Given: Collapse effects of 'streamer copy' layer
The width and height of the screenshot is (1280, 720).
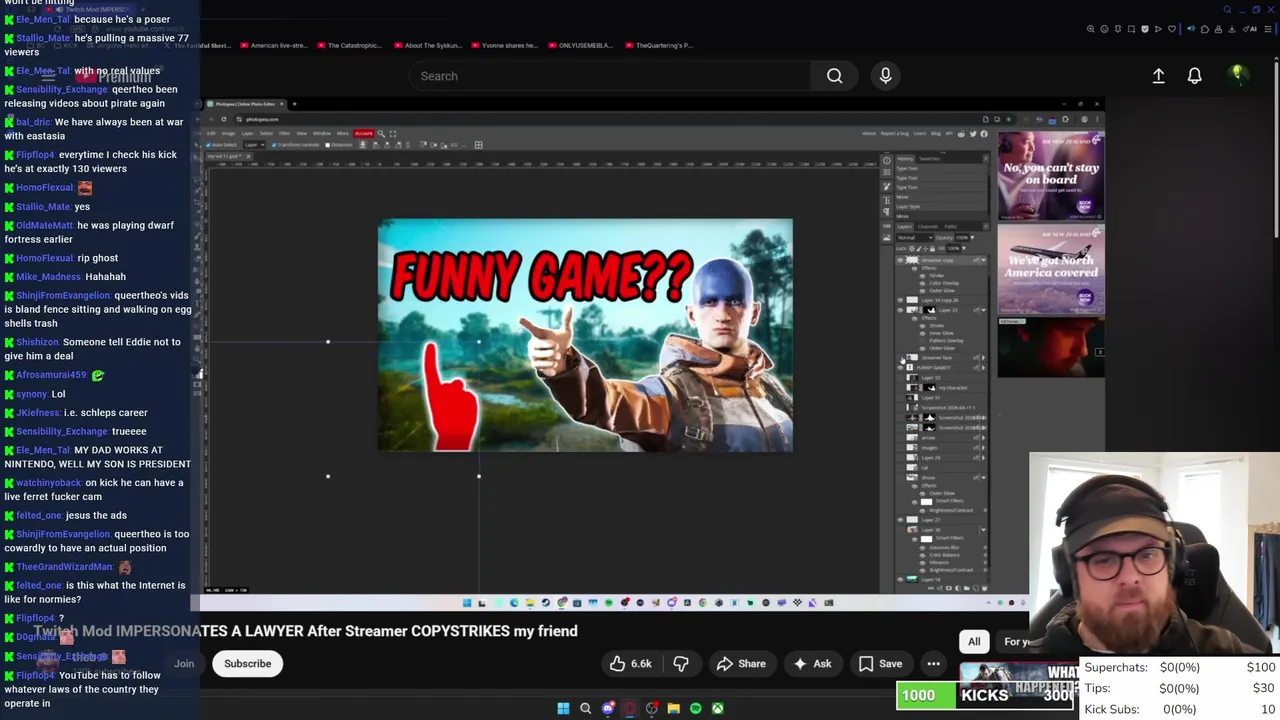Looking at the screenshot, I should (x=984, y=260).
